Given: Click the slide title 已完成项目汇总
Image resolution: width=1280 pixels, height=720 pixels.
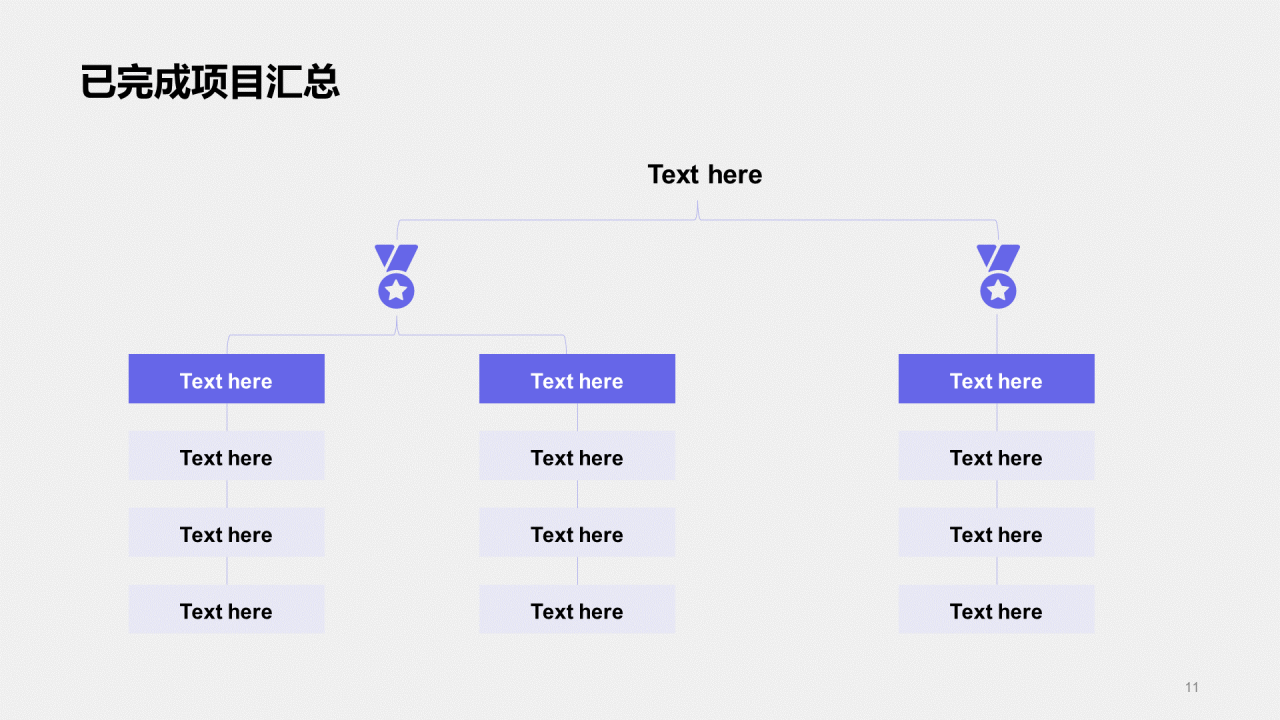Looking at the screenshot, I should pos(210,82).
